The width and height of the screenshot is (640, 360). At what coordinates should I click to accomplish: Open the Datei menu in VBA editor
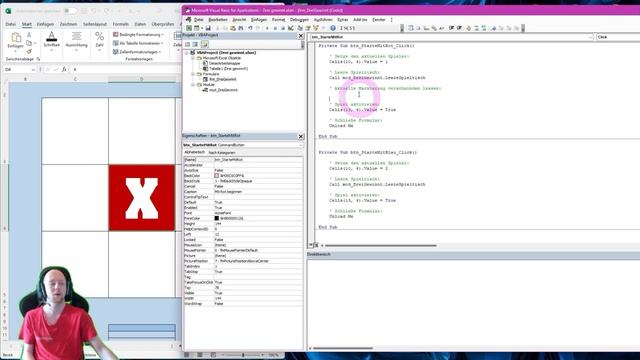(199, 20)
